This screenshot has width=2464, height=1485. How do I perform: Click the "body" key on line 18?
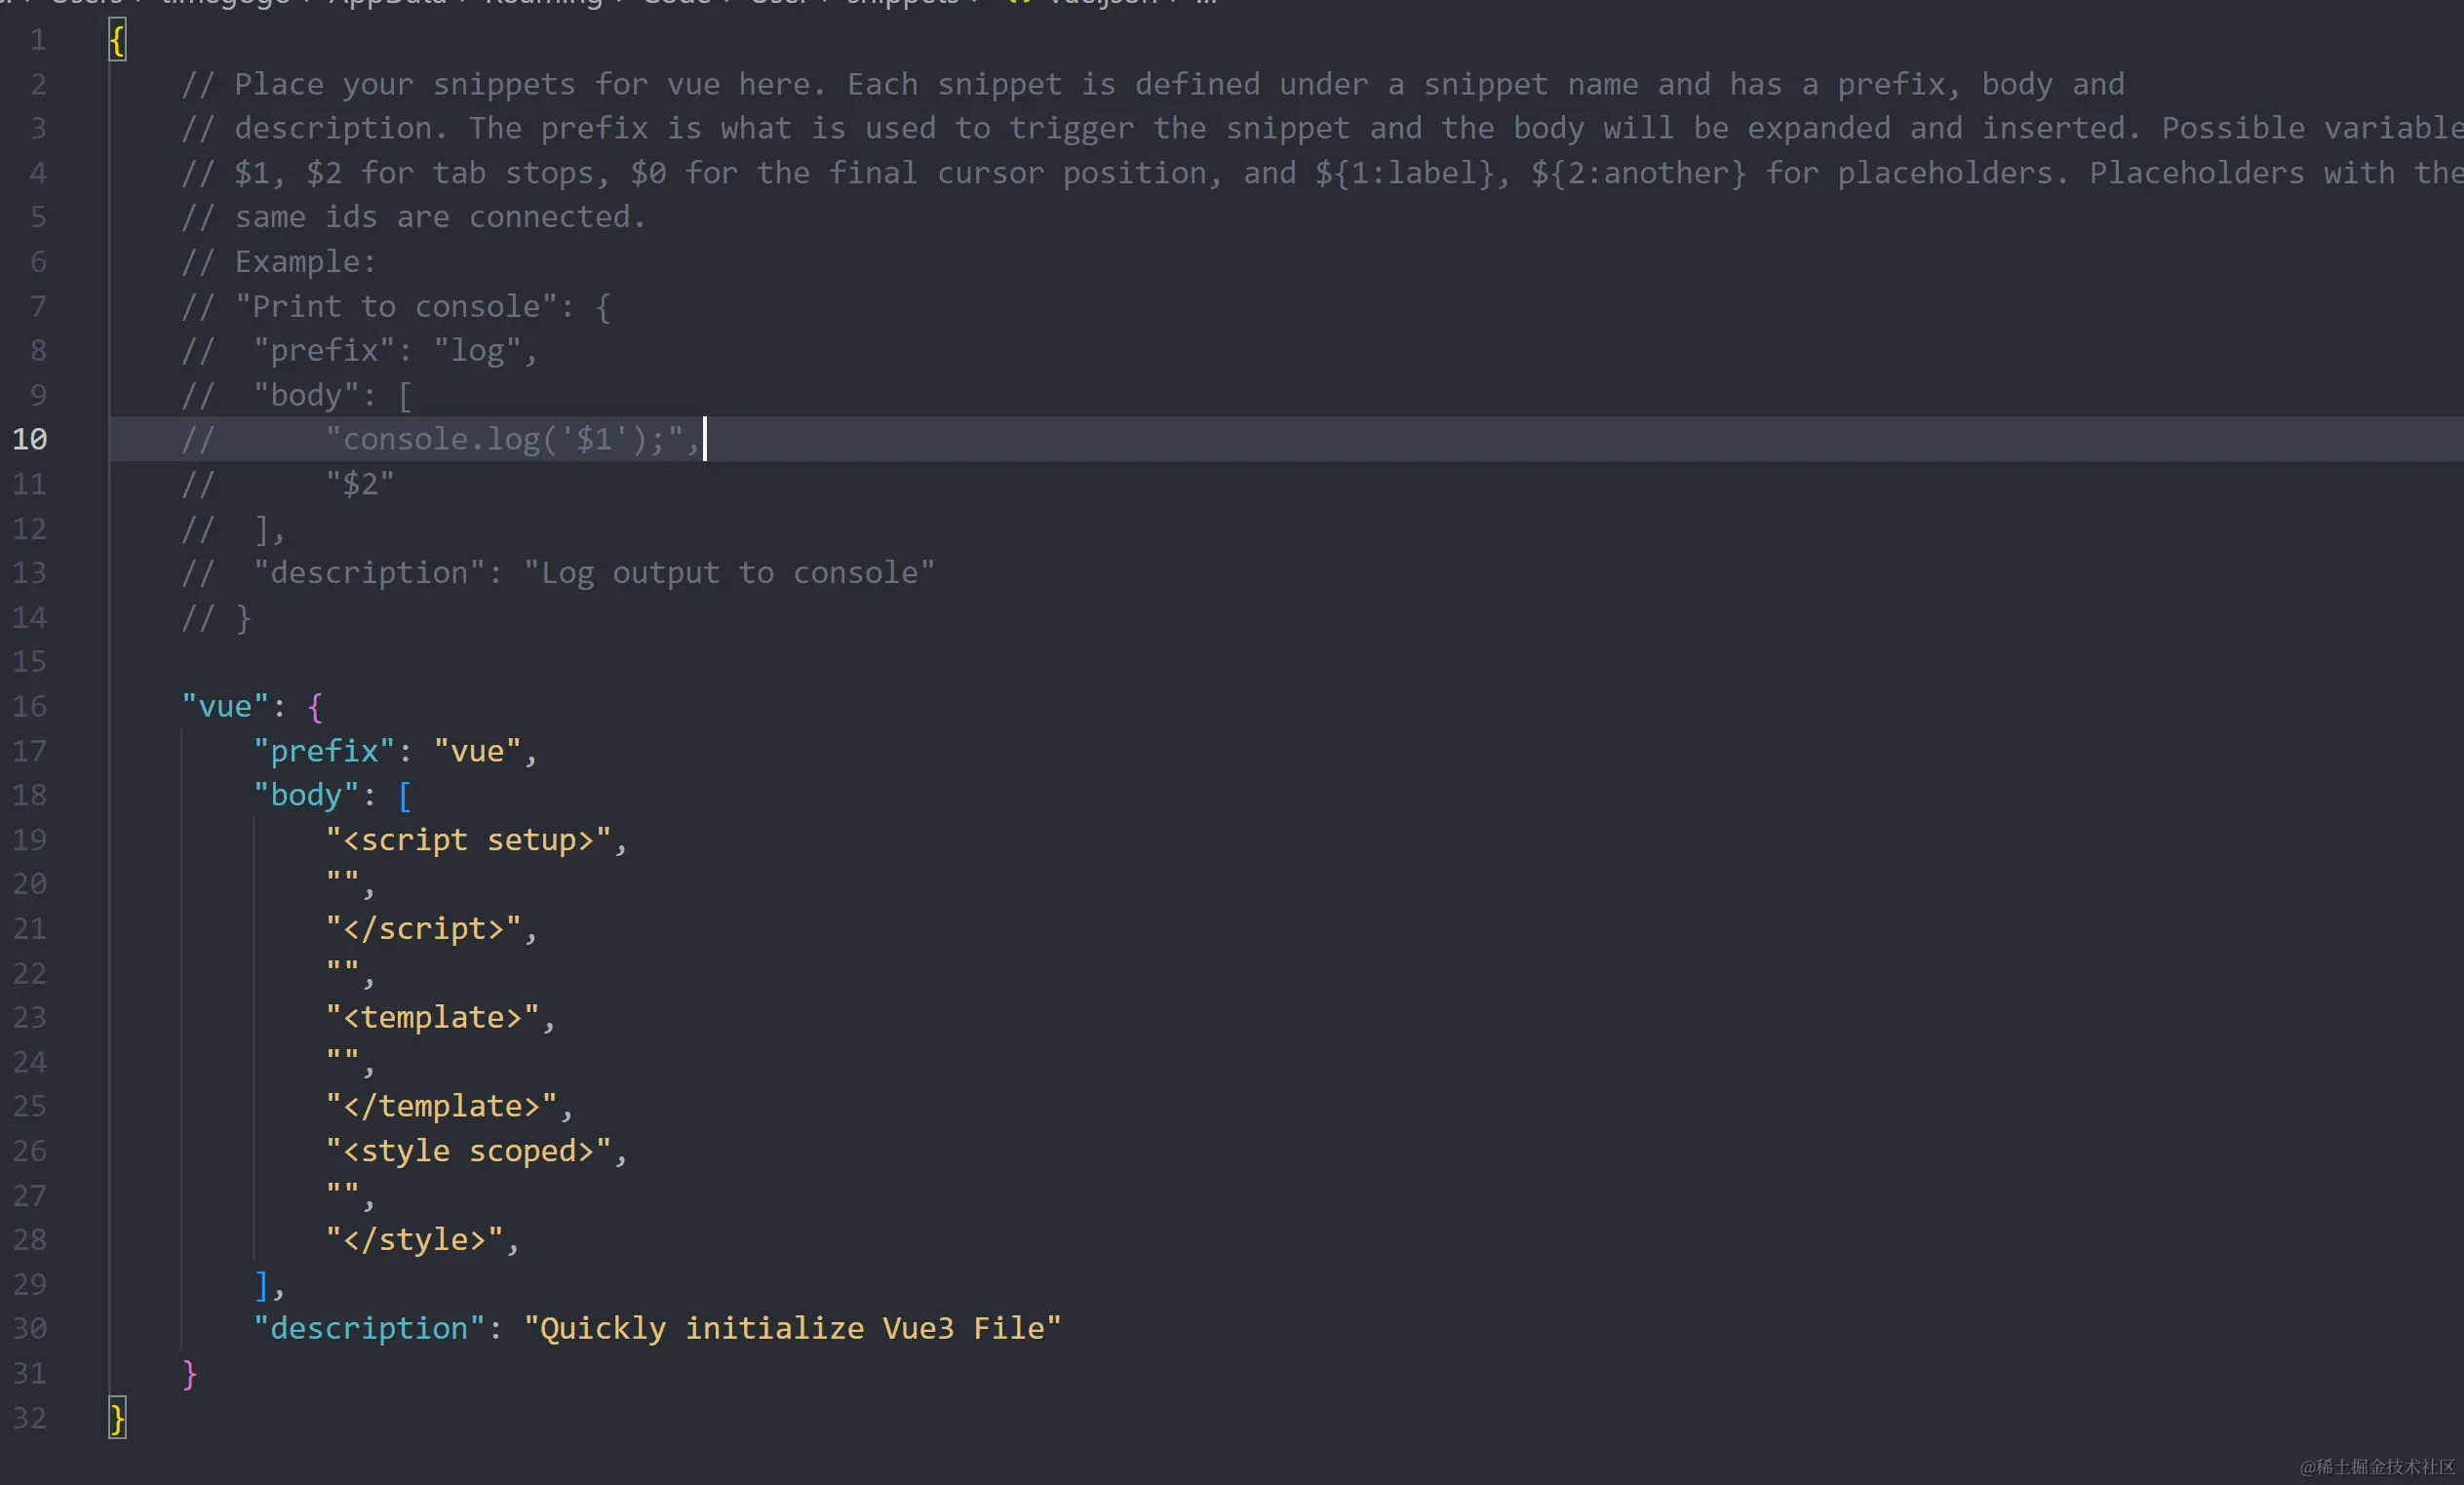tap(305, 795)
